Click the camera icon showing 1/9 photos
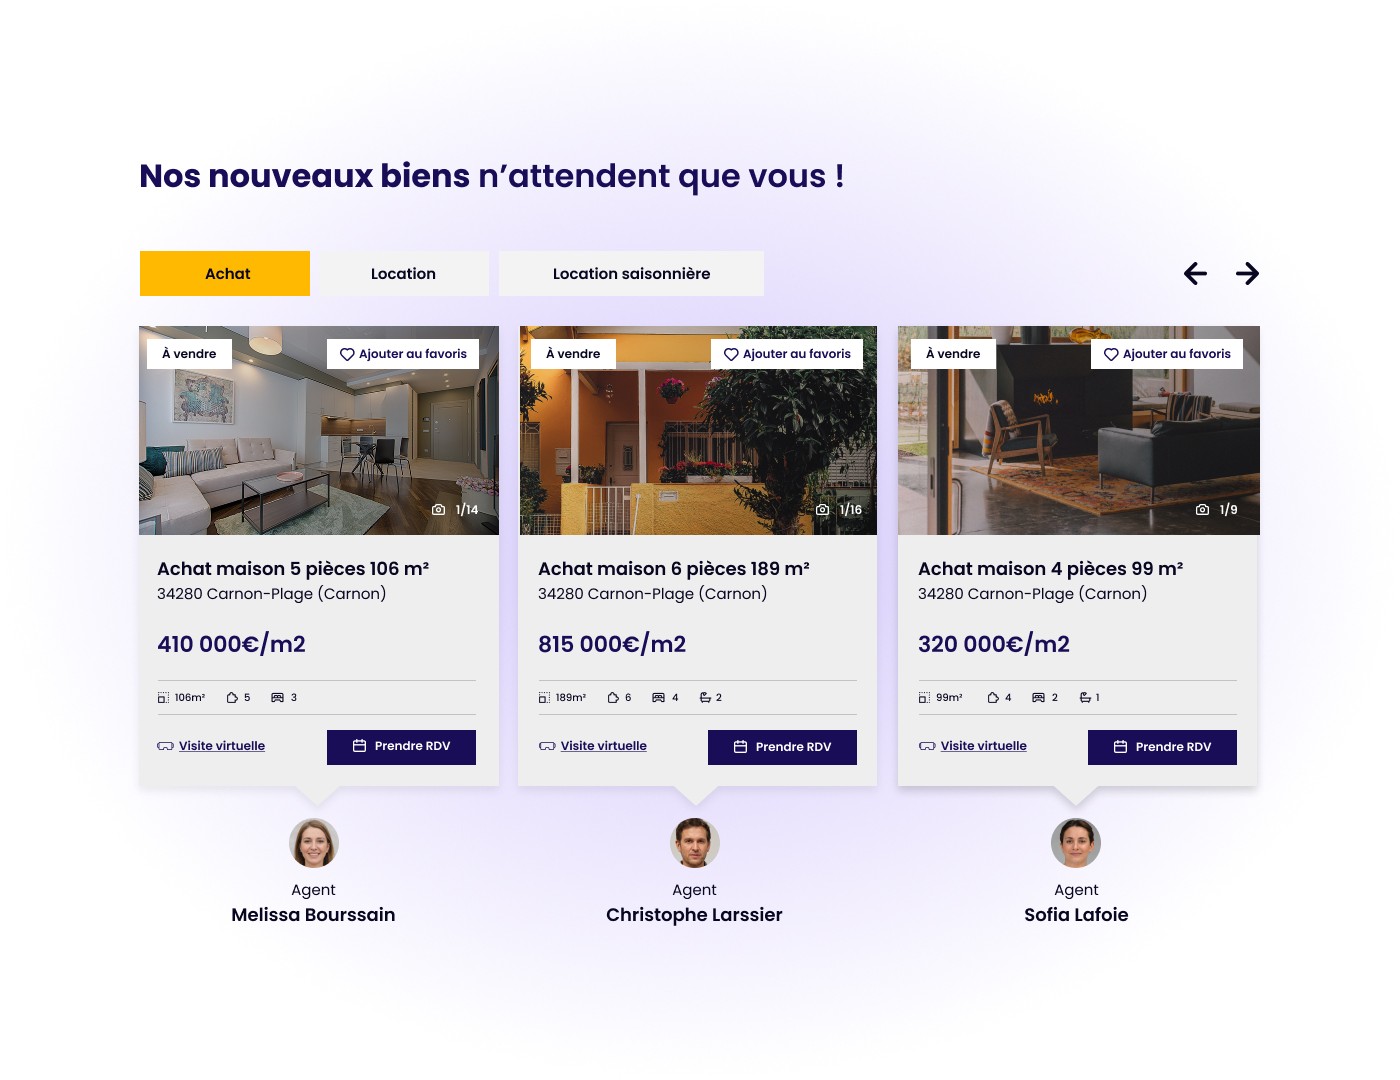The height and width of the screenshot is (1080, 1400). point(1202,510)
